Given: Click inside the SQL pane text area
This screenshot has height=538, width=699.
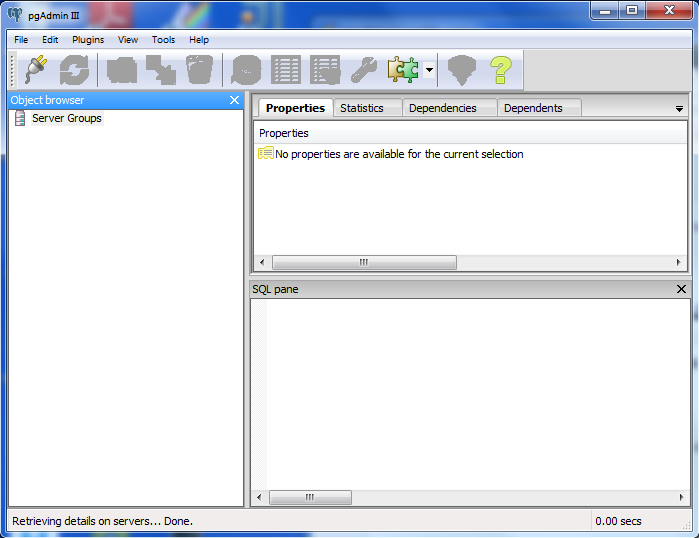Looking at the screenshot, I should (478, 394).
